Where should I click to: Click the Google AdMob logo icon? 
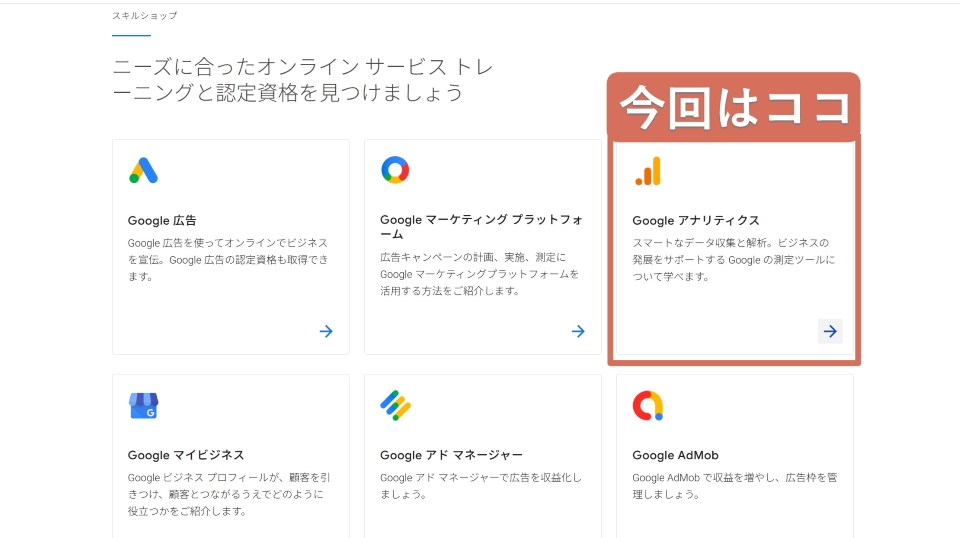(647, 405)
